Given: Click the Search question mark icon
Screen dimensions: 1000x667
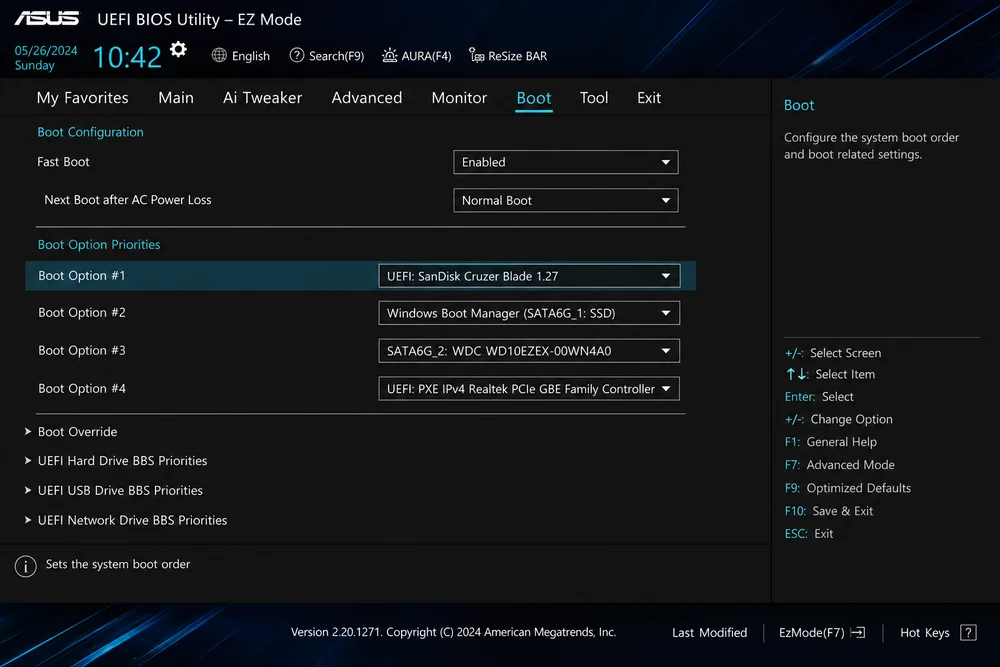Looking at the screenshot, I should pyautogui.click(x=297, y=55).
